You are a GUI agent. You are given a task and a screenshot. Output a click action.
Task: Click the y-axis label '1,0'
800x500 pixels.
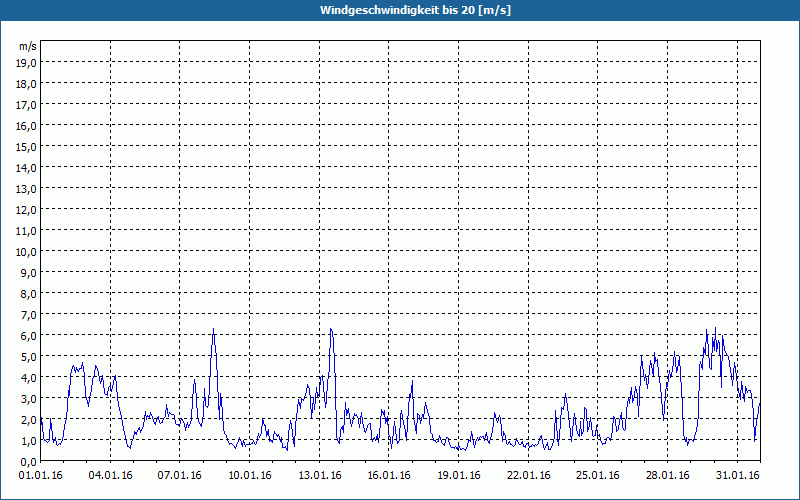29,441
